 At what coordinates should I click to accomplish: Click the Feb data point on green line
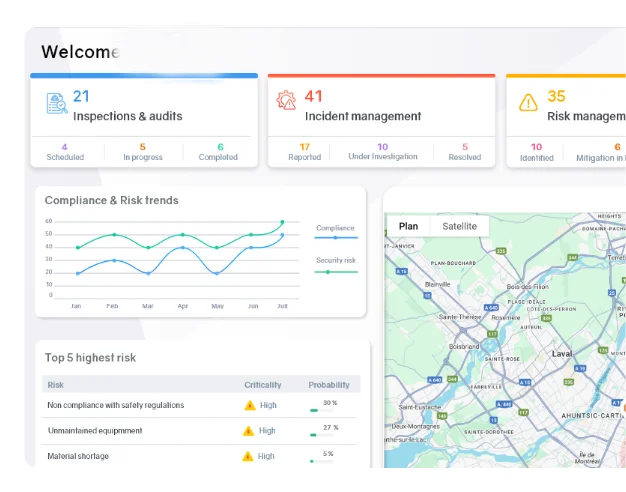click(x=114, y=235)
